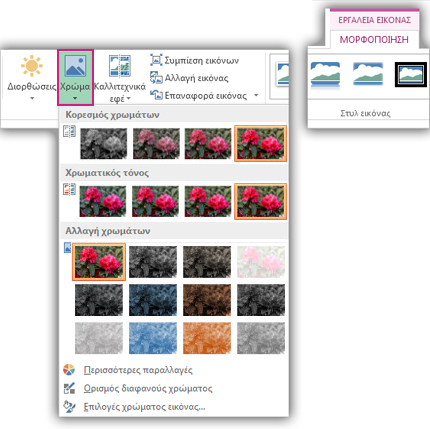The width and height of the screenshot is (430, 429).
Task: Apply the reflected picture style thumbnail
Action: (x=325, y=75)
